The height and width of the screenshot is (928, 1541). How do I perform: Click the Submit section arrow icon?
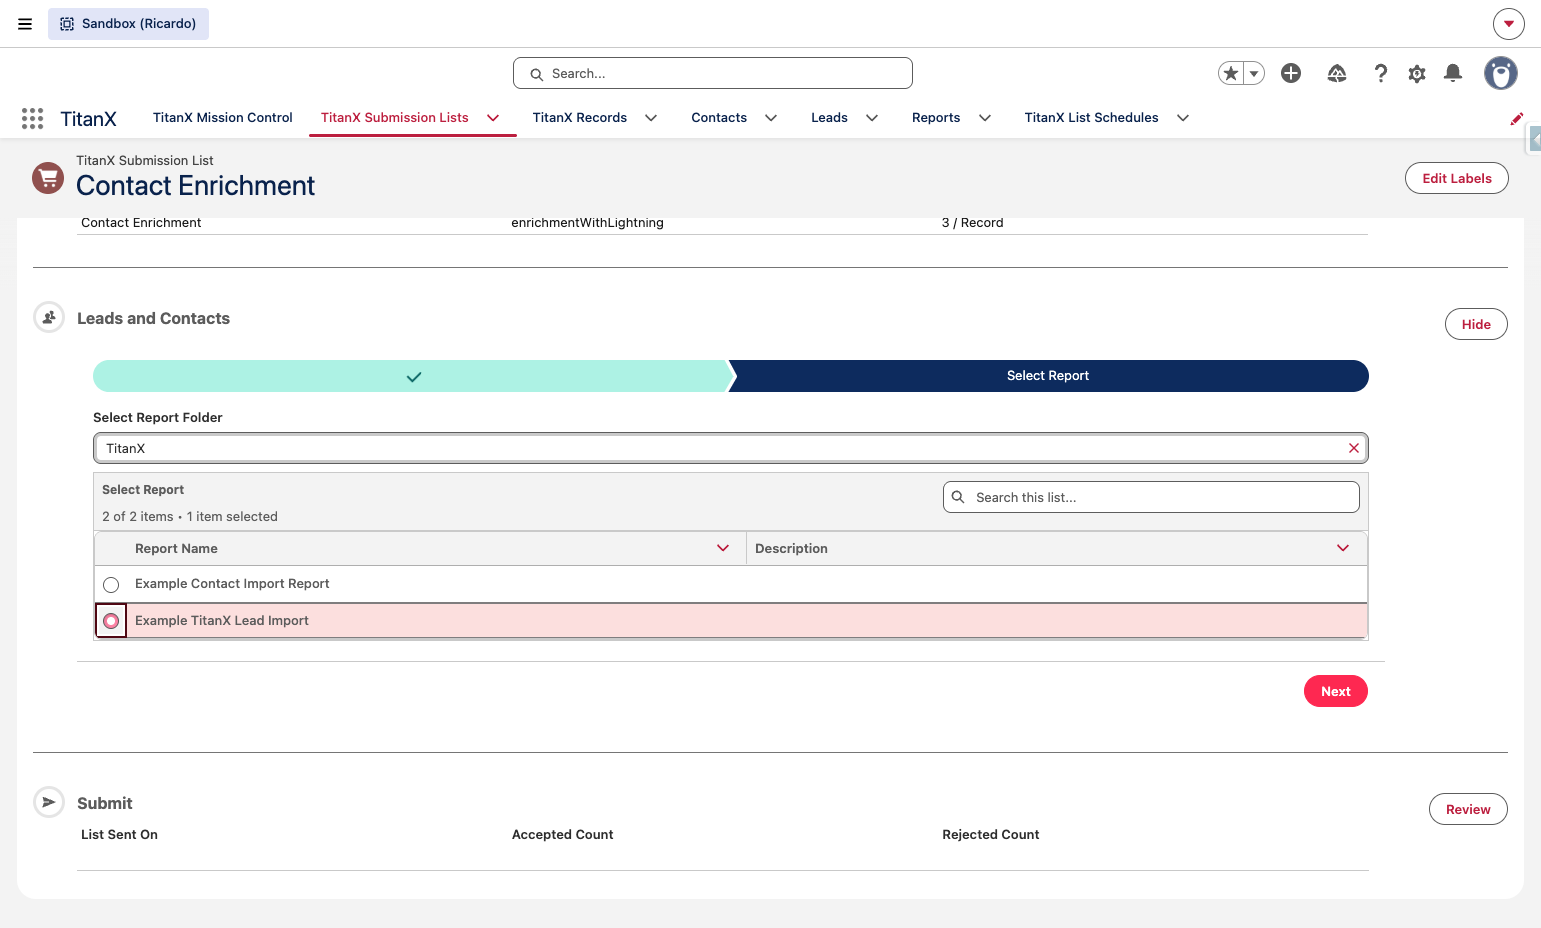click(x=49, y=802)
